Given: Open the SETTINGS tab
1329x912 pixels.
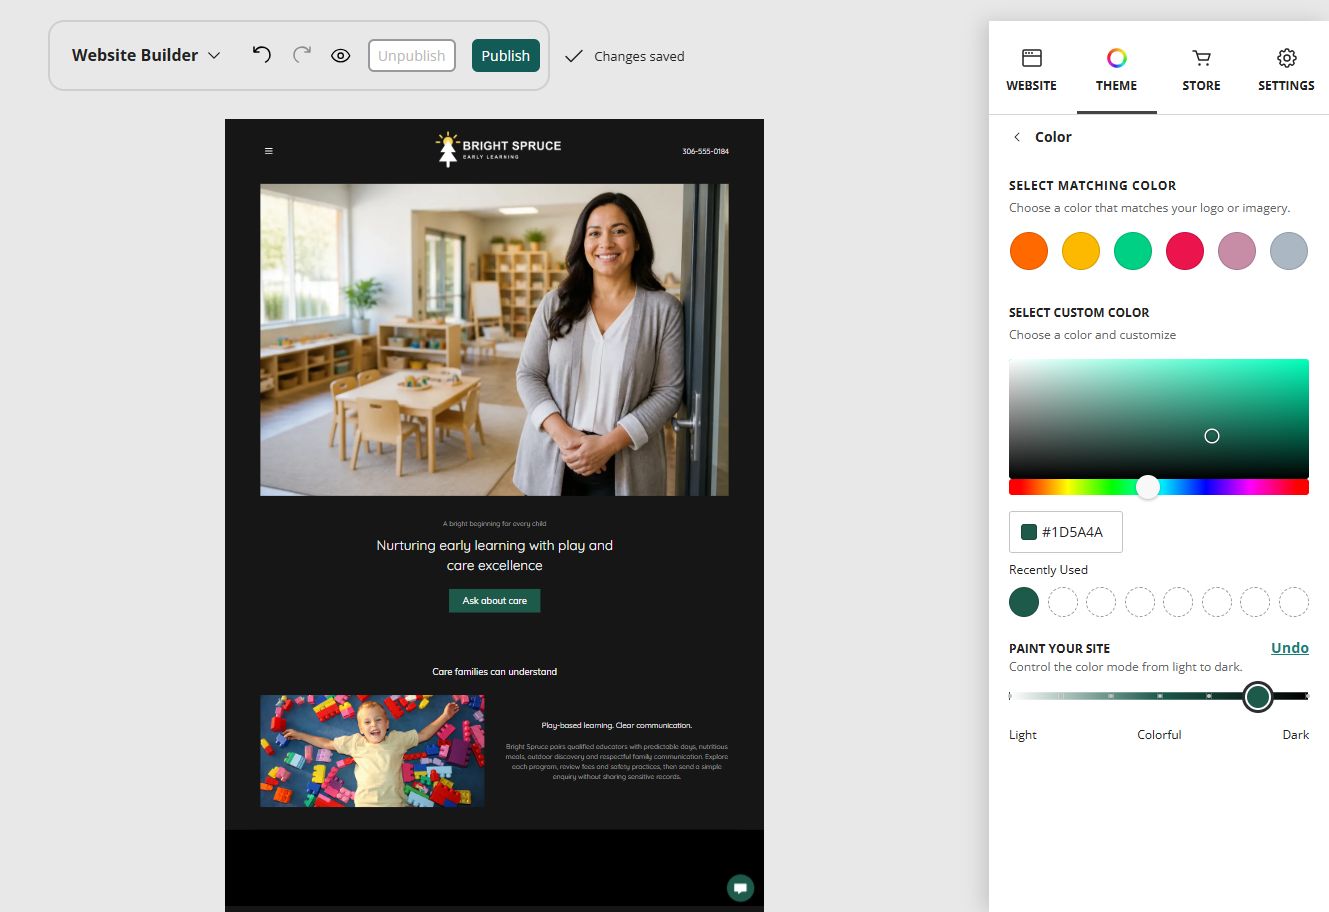Looking at the screenshot, I should pos(1286,70).
